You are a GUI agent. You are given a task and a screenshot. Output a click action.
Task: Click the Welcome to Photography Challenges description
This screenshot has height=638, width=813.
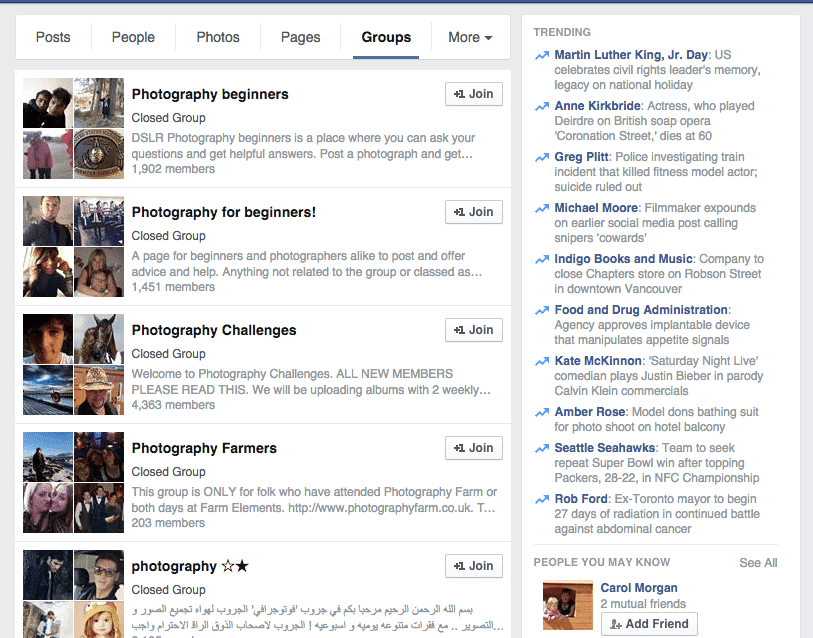coord(311,382)
